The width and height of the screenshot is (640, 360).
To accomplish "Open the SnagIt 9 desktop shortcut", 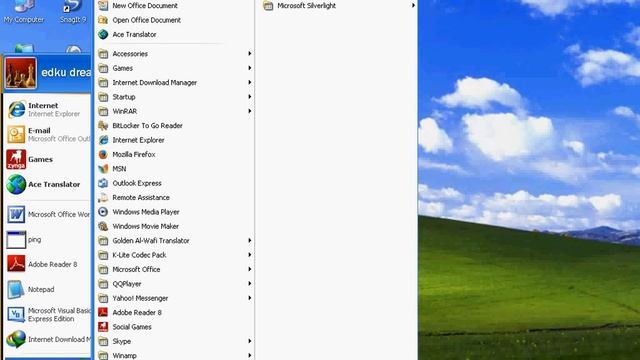I will pyautogui.click(x=73, y=11).
